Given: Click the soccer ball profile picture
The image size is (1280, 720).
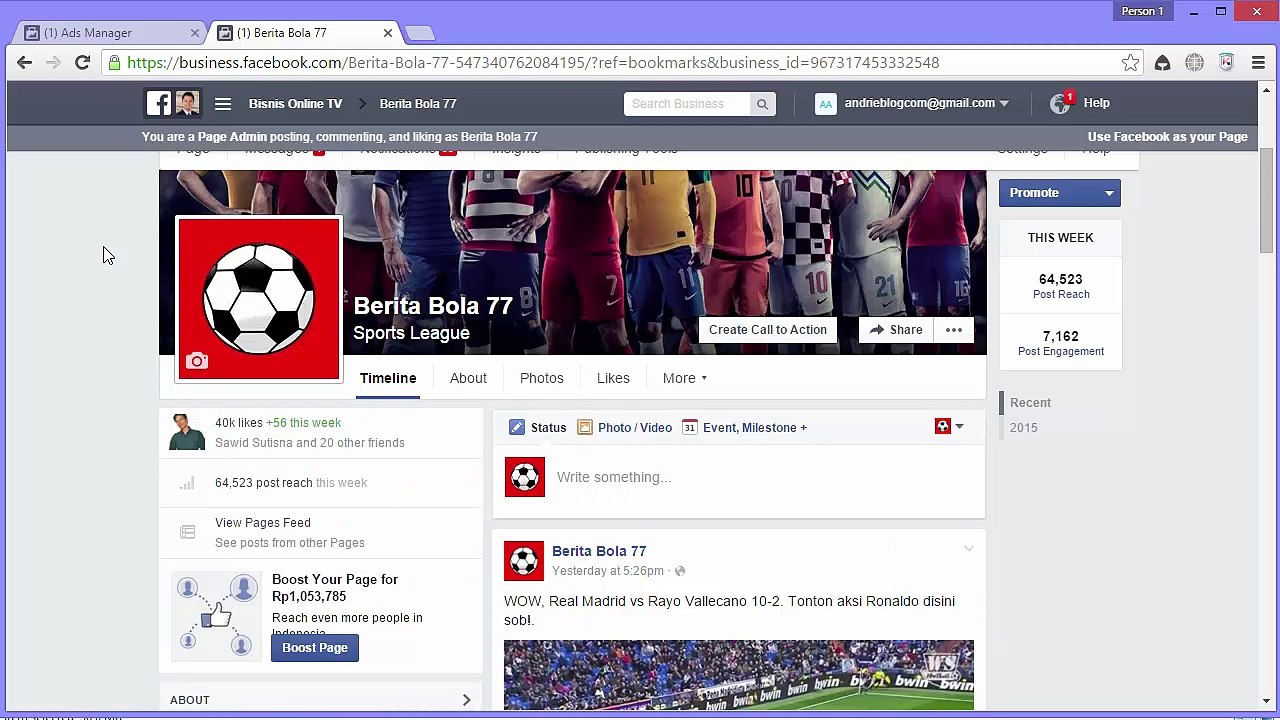Looking at the screenshot, I should pos(259,299).
